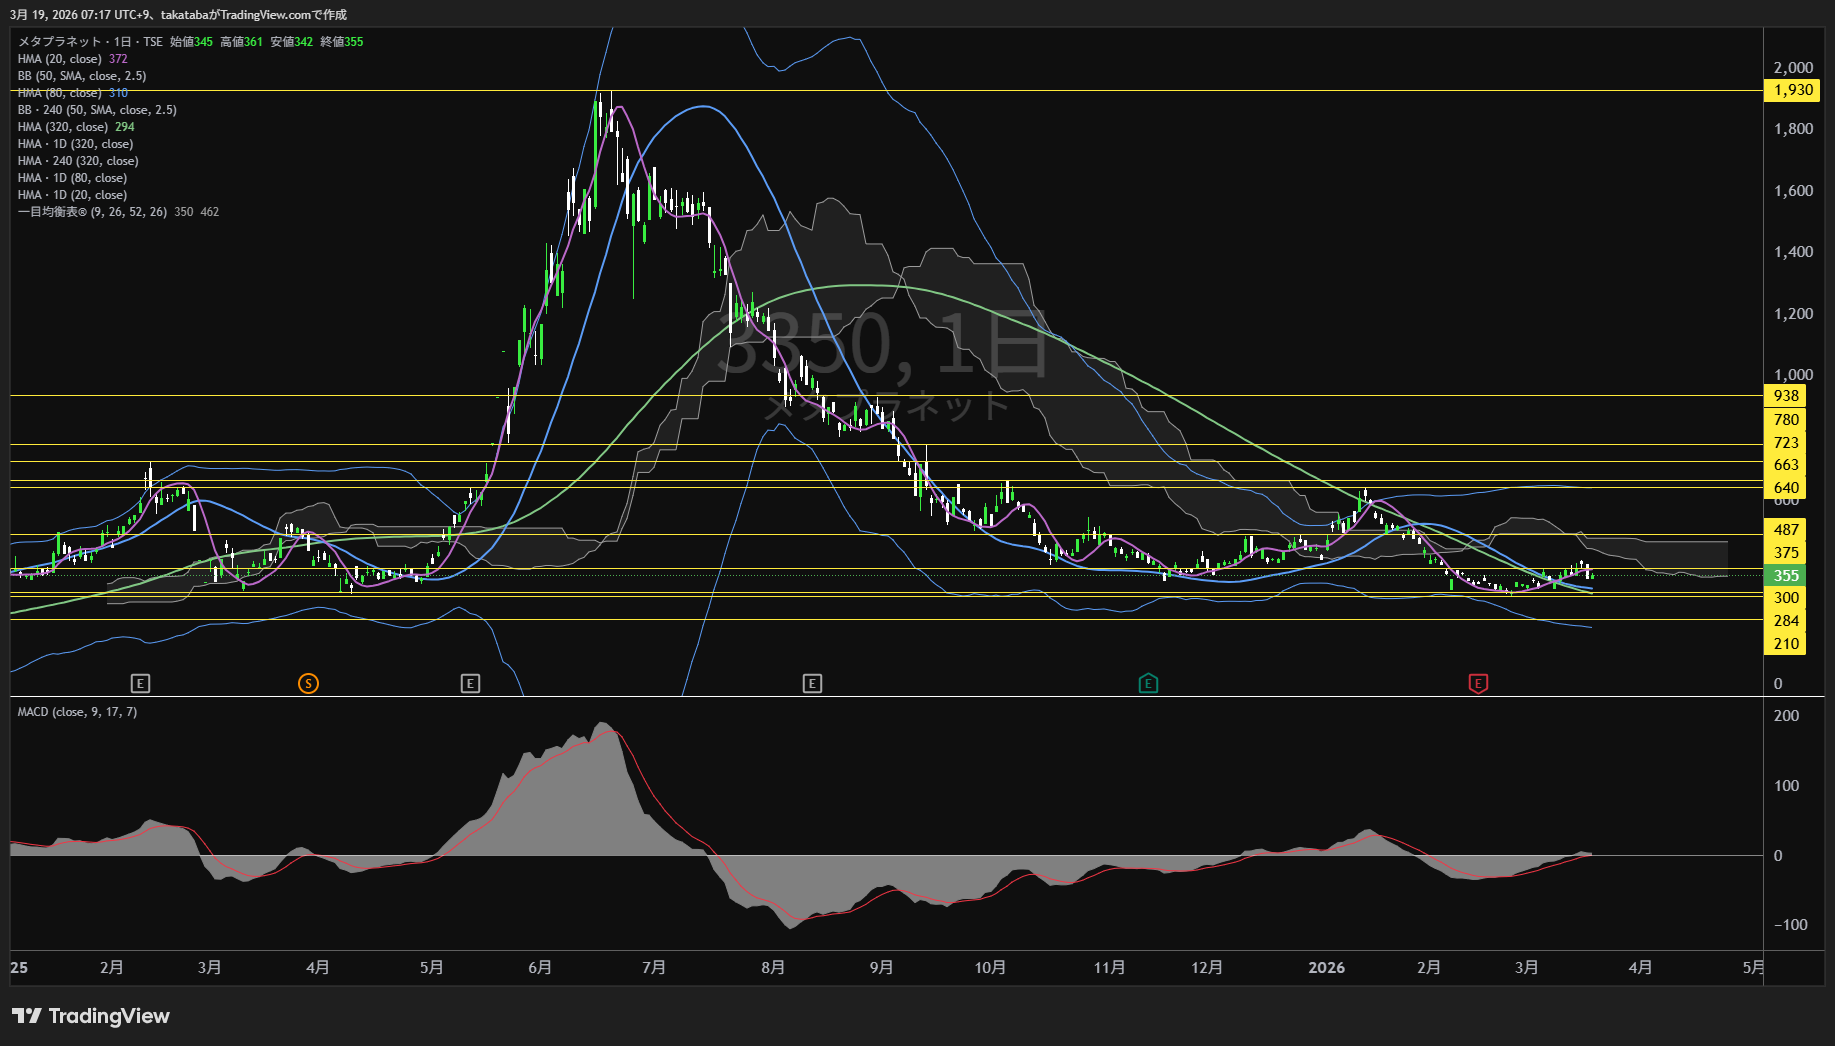This screenshot has width=1835, height=1046.
Task: Select the 938 price level label
Action: pos(1786,396)
